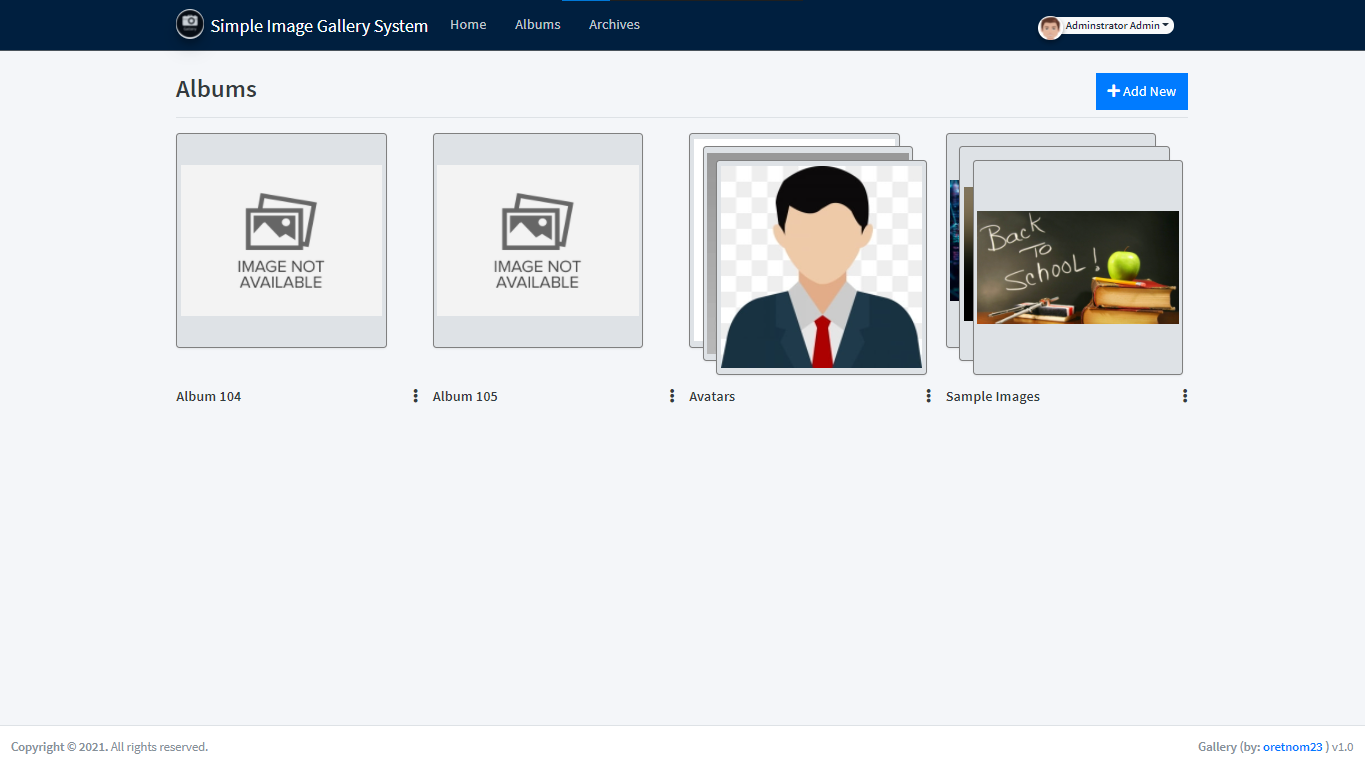The width and height of the screenshot is (1365, 768).
Task: Click the Album 104 name label
Action: pyautogui.click(x=209, y=397)
